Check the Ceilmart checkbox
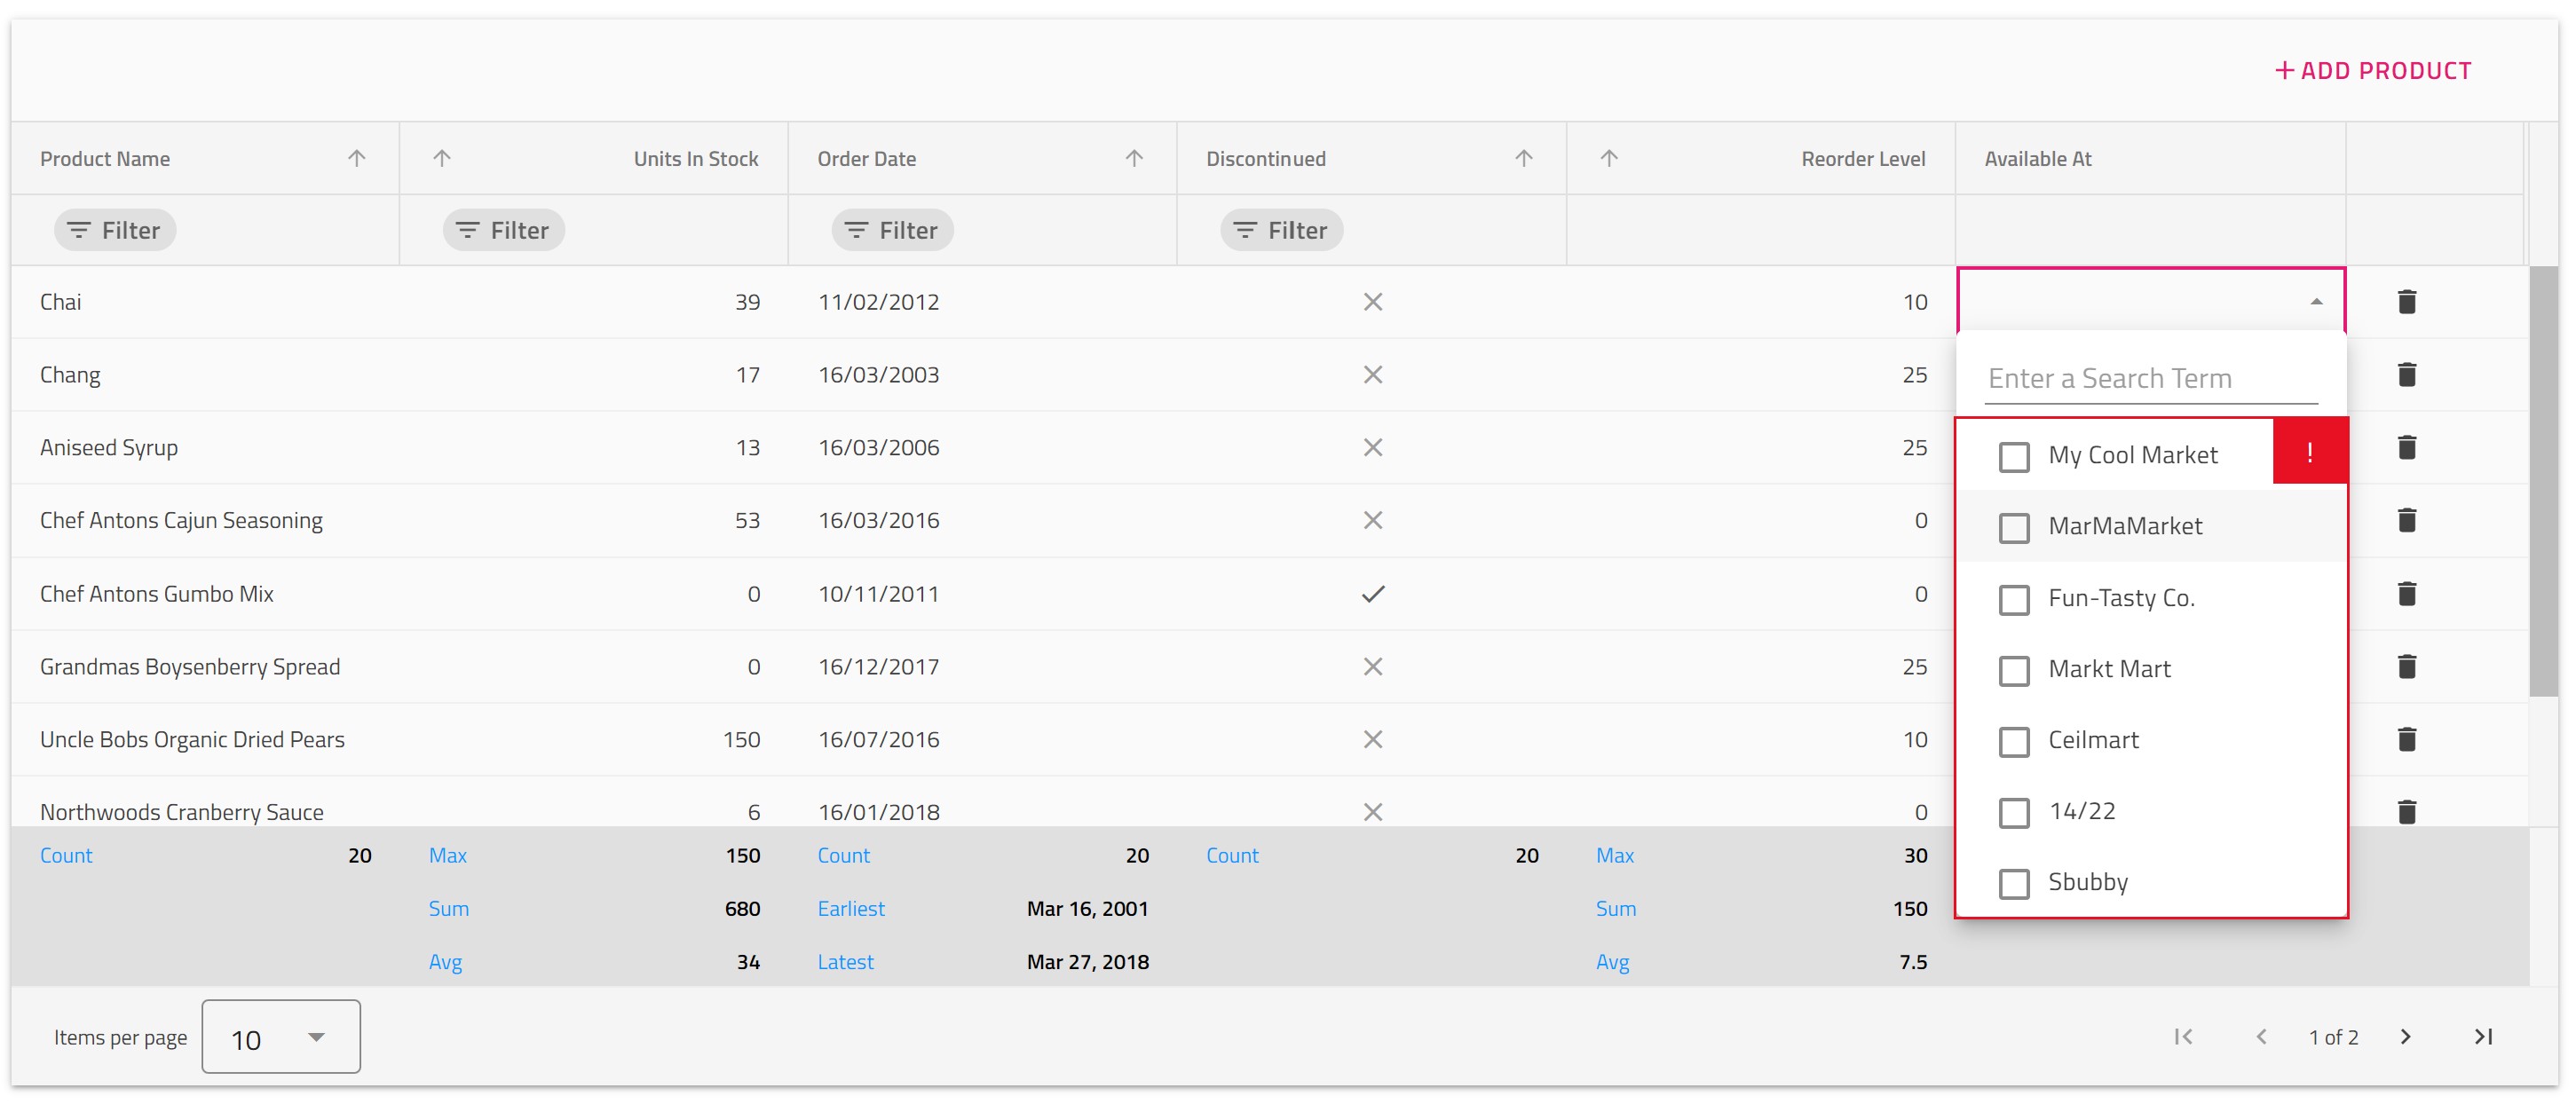This screenshot has height=1104, width=2576. 2014,742
